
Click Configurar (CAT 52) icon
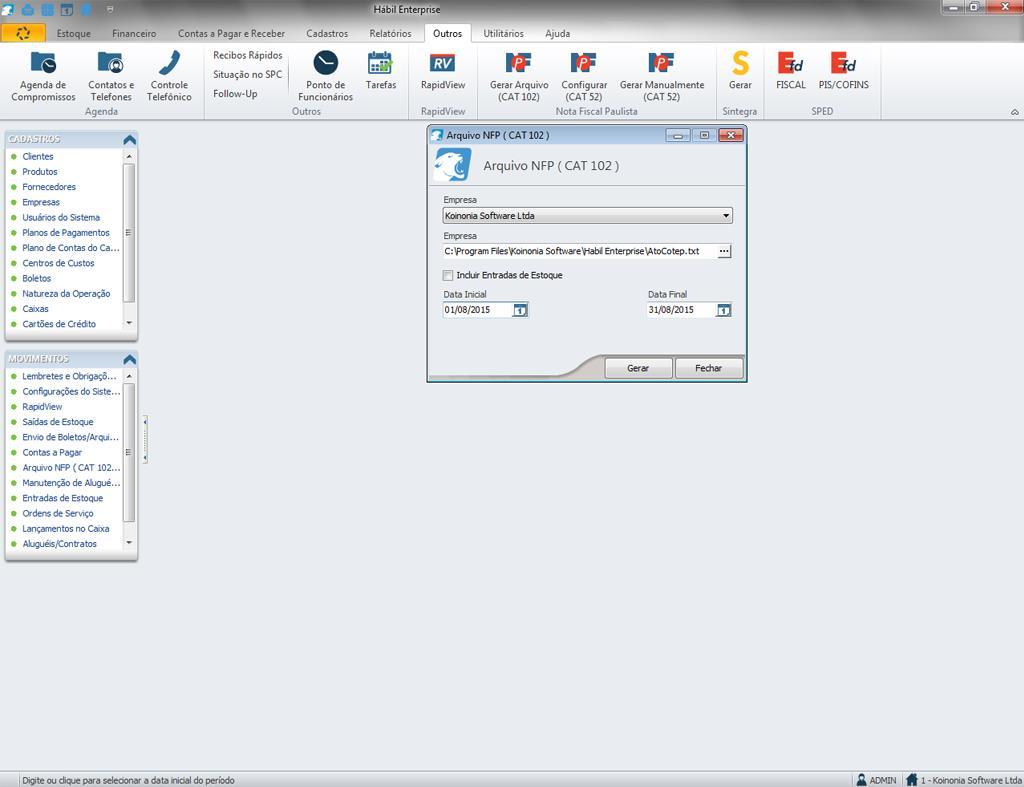pos(584,63)
